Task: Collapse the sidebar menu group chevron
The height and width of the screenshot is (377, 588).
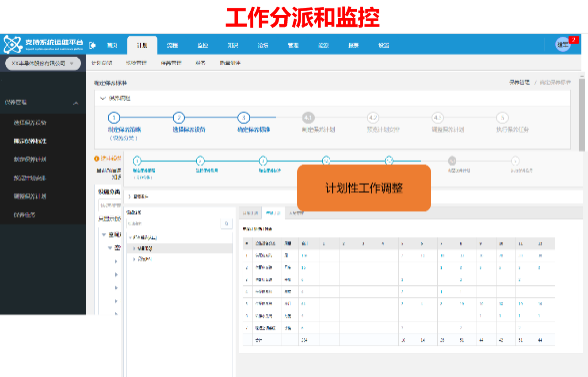Action: click(75, 103)
